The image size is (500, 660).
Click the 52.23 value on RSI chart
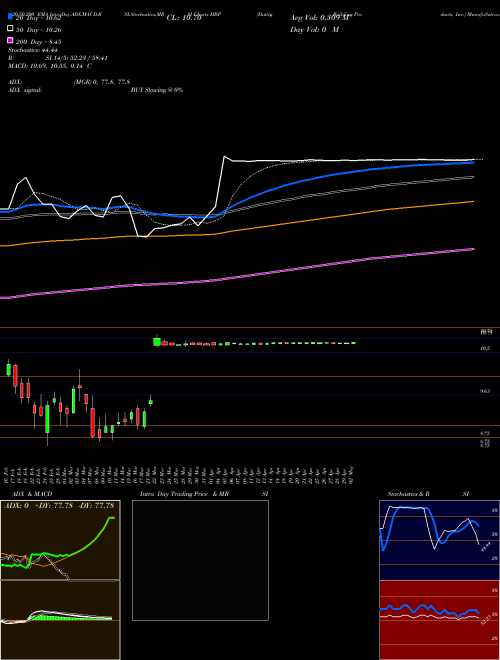click(486, 620)
